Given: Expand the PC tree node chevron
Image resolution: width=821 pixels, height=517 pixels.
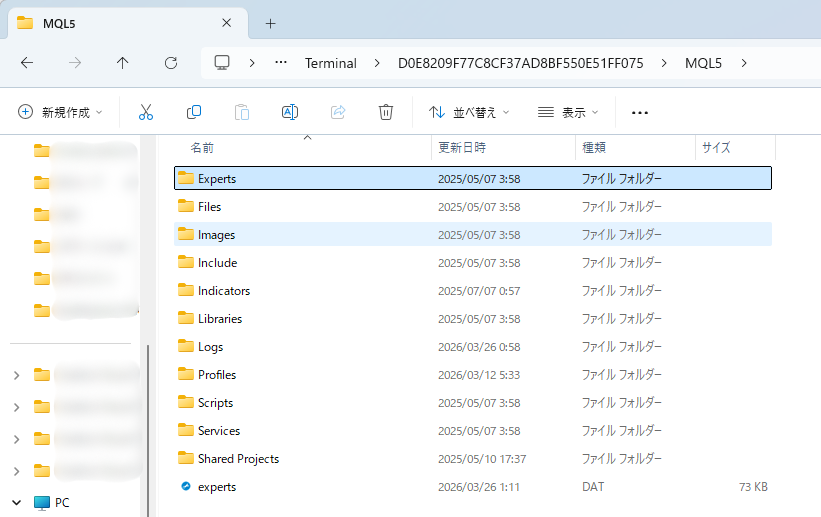Looking at the screenshot, I should tap(16, 502).
